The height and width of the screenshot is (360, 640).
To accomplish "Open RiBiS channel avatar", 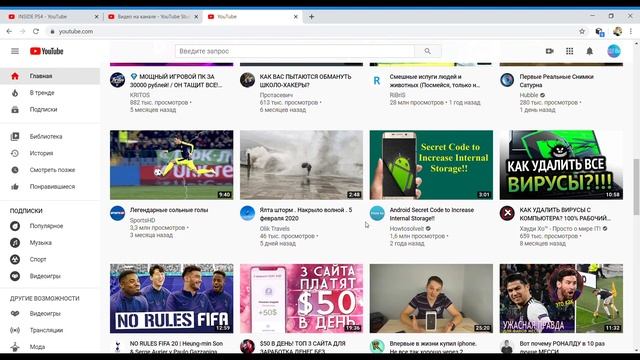I will tap(377, 80).
